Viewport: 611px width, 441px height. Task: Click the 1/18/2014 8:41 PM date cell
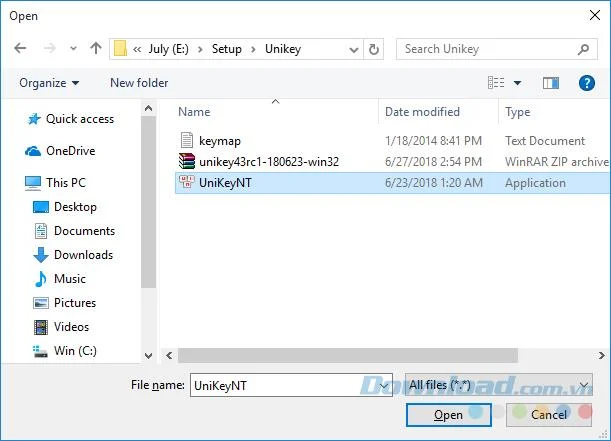tap(433, 141)
